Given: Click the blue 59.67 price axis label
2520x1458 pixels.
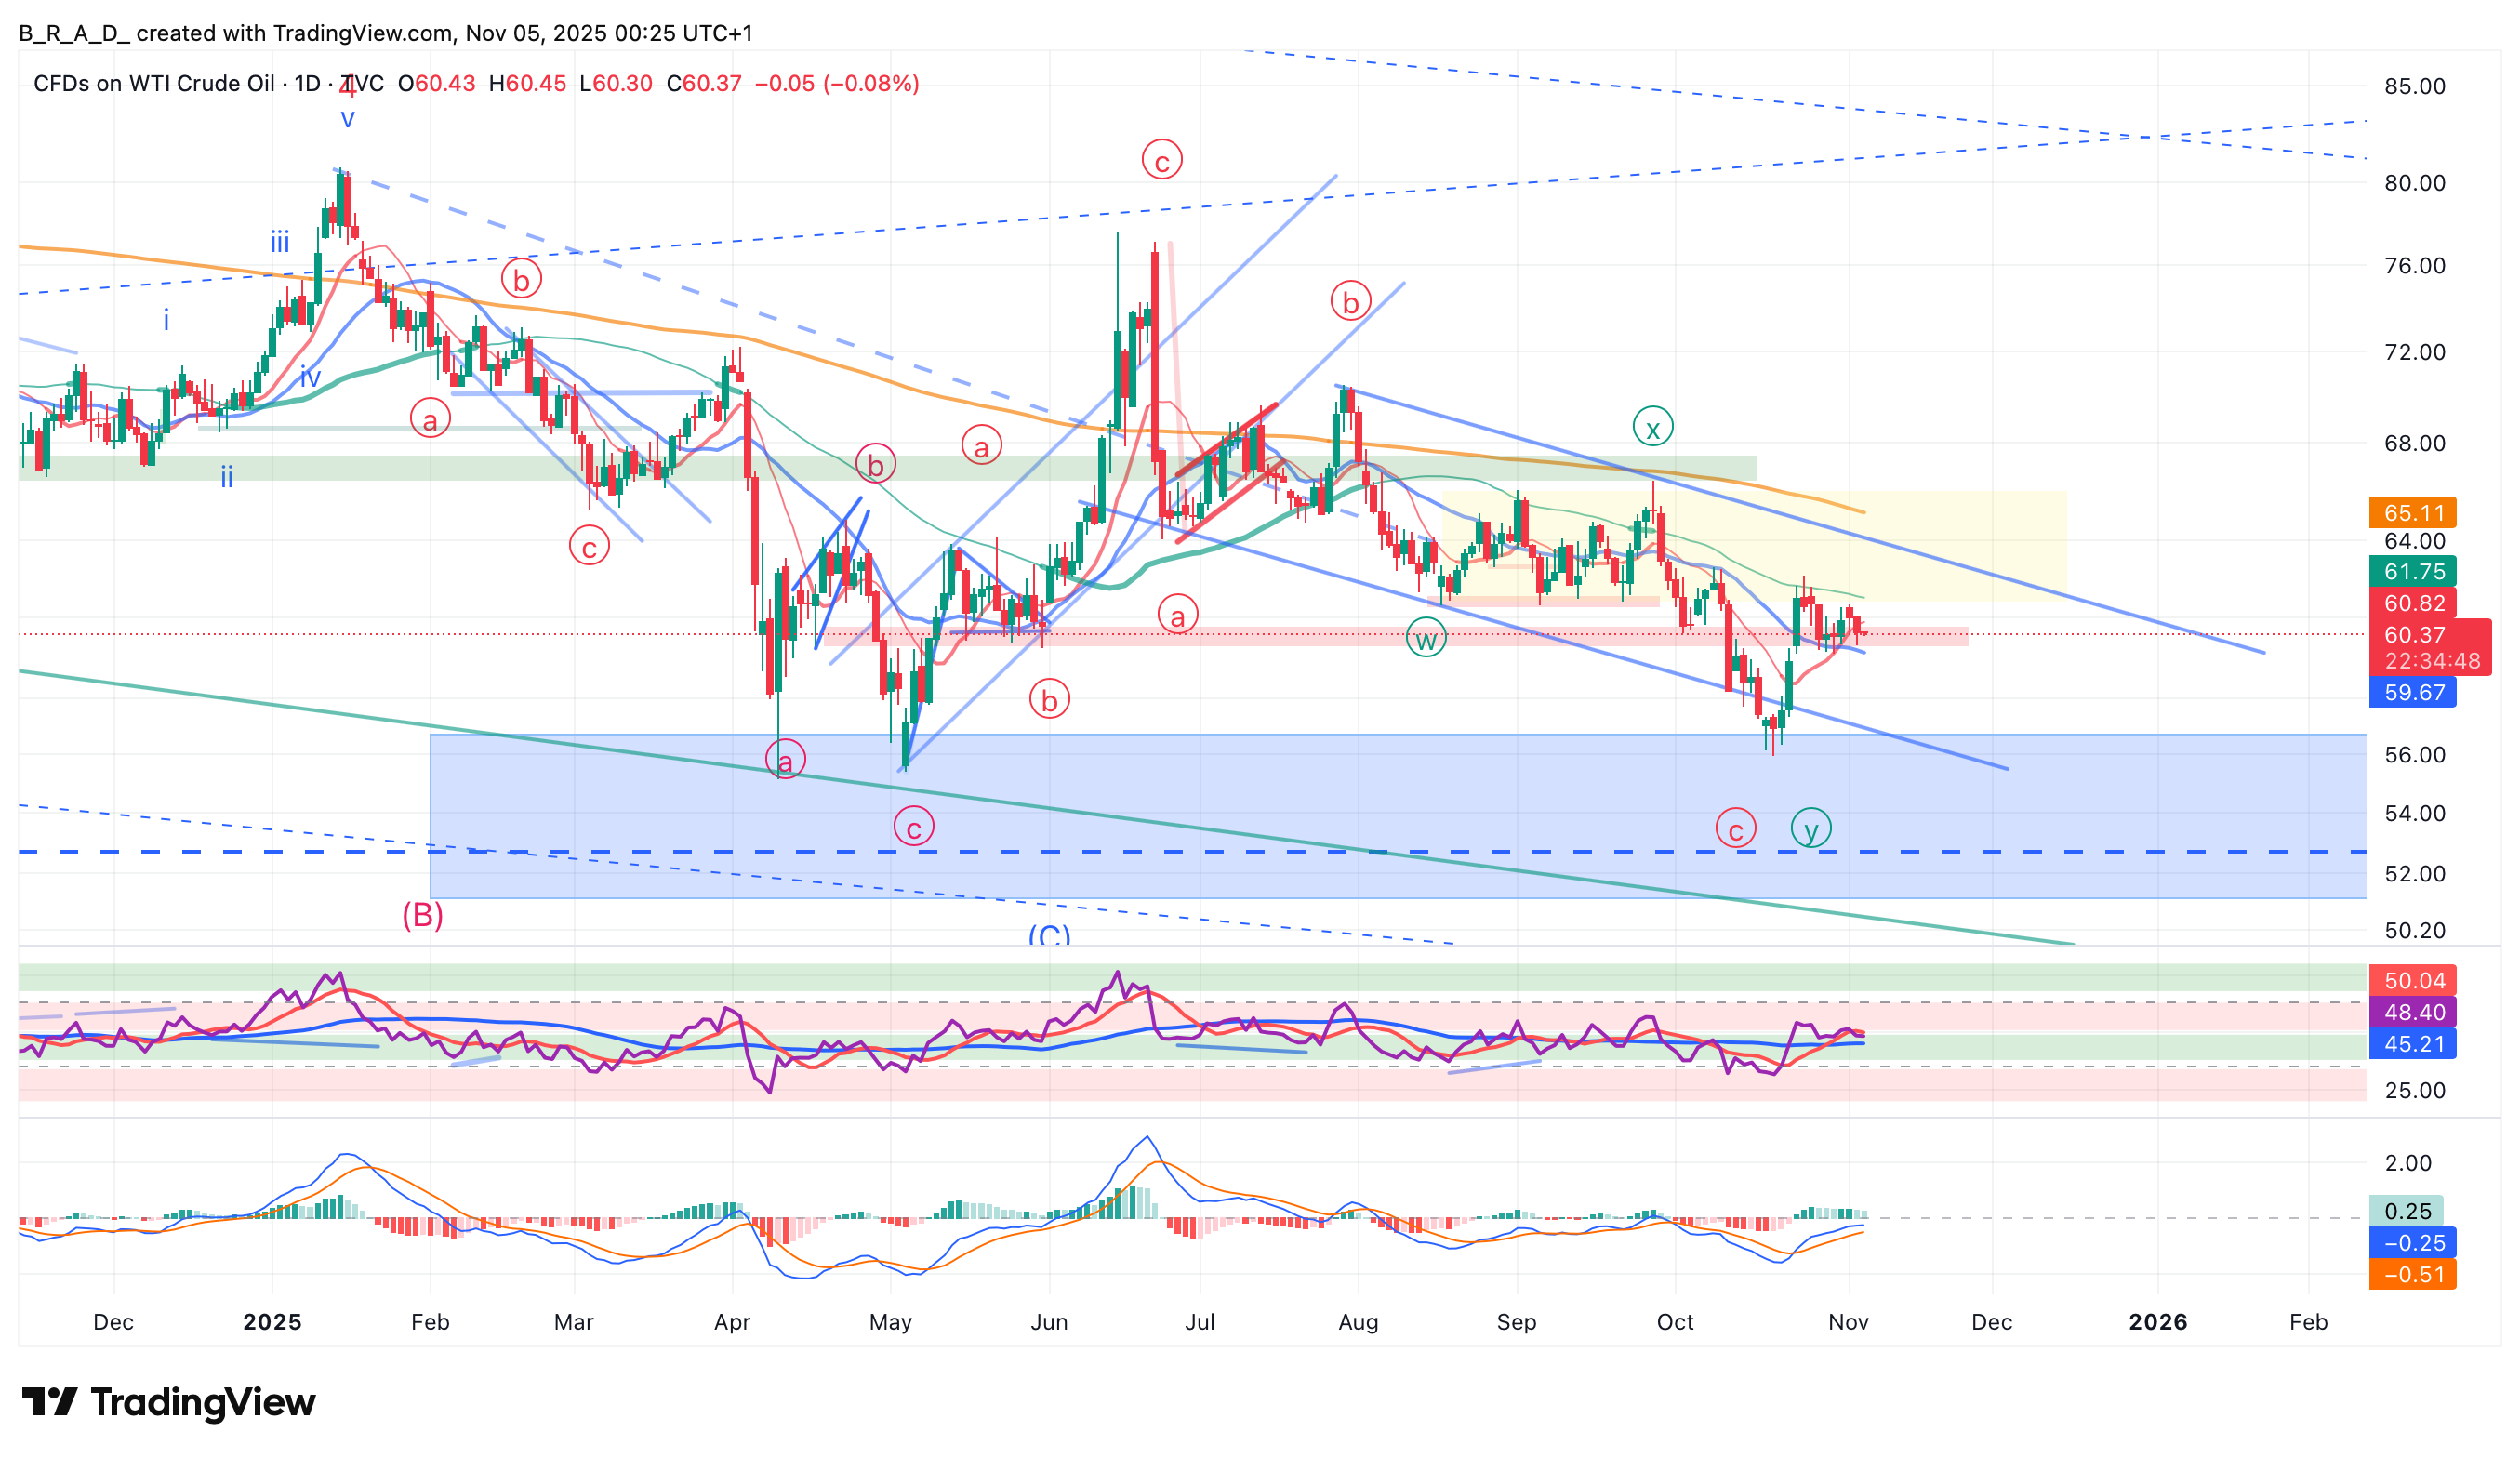Looking at the screenshot, I should (2412, 692).
